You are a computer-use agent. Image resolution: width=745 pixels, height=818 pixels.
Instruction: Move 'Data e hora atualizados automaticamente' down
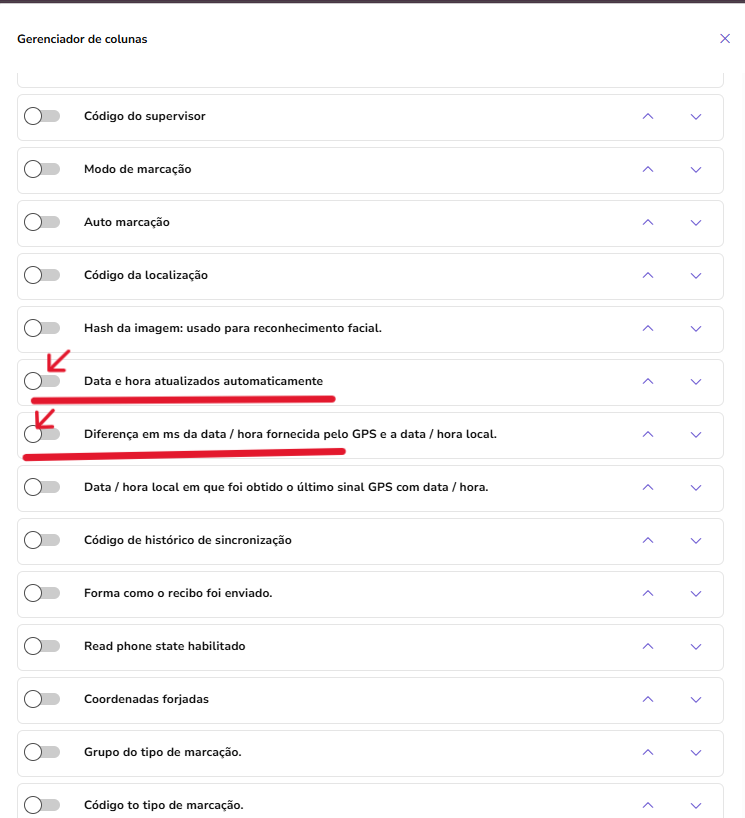(x=696, y=381)
